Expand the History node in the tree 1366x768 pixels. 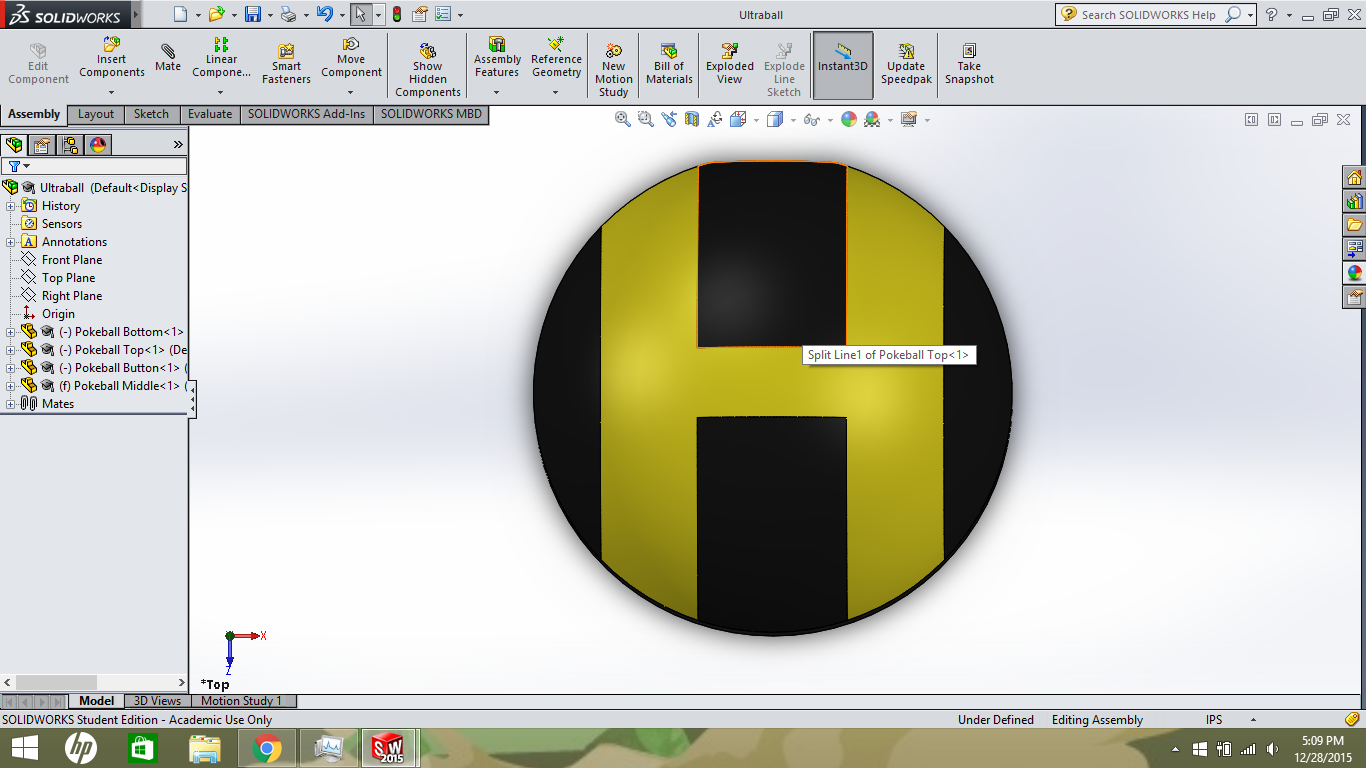(11, 206)
